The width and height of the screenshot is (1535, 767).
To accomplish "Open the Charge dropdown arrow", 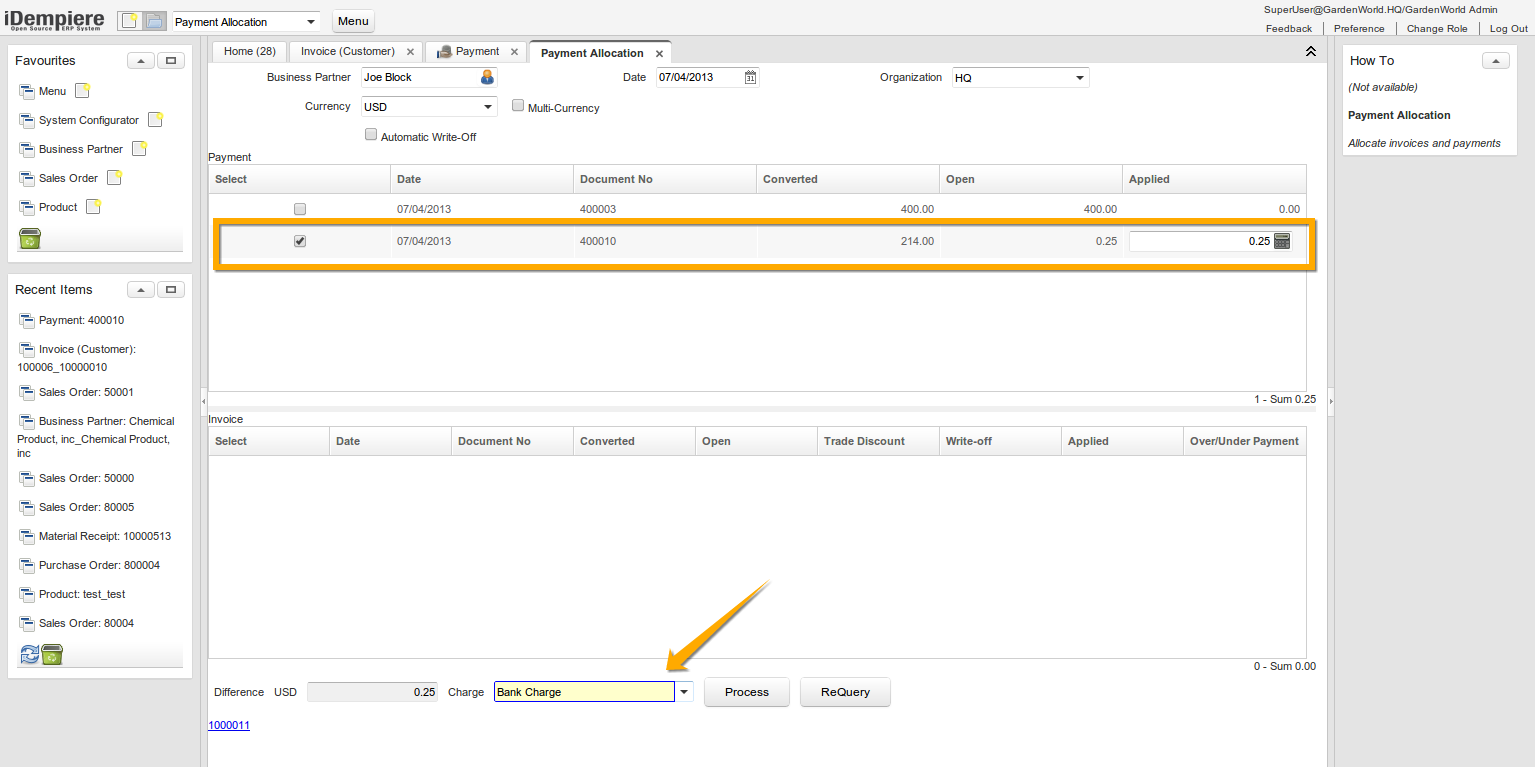I will click(684, 692).
